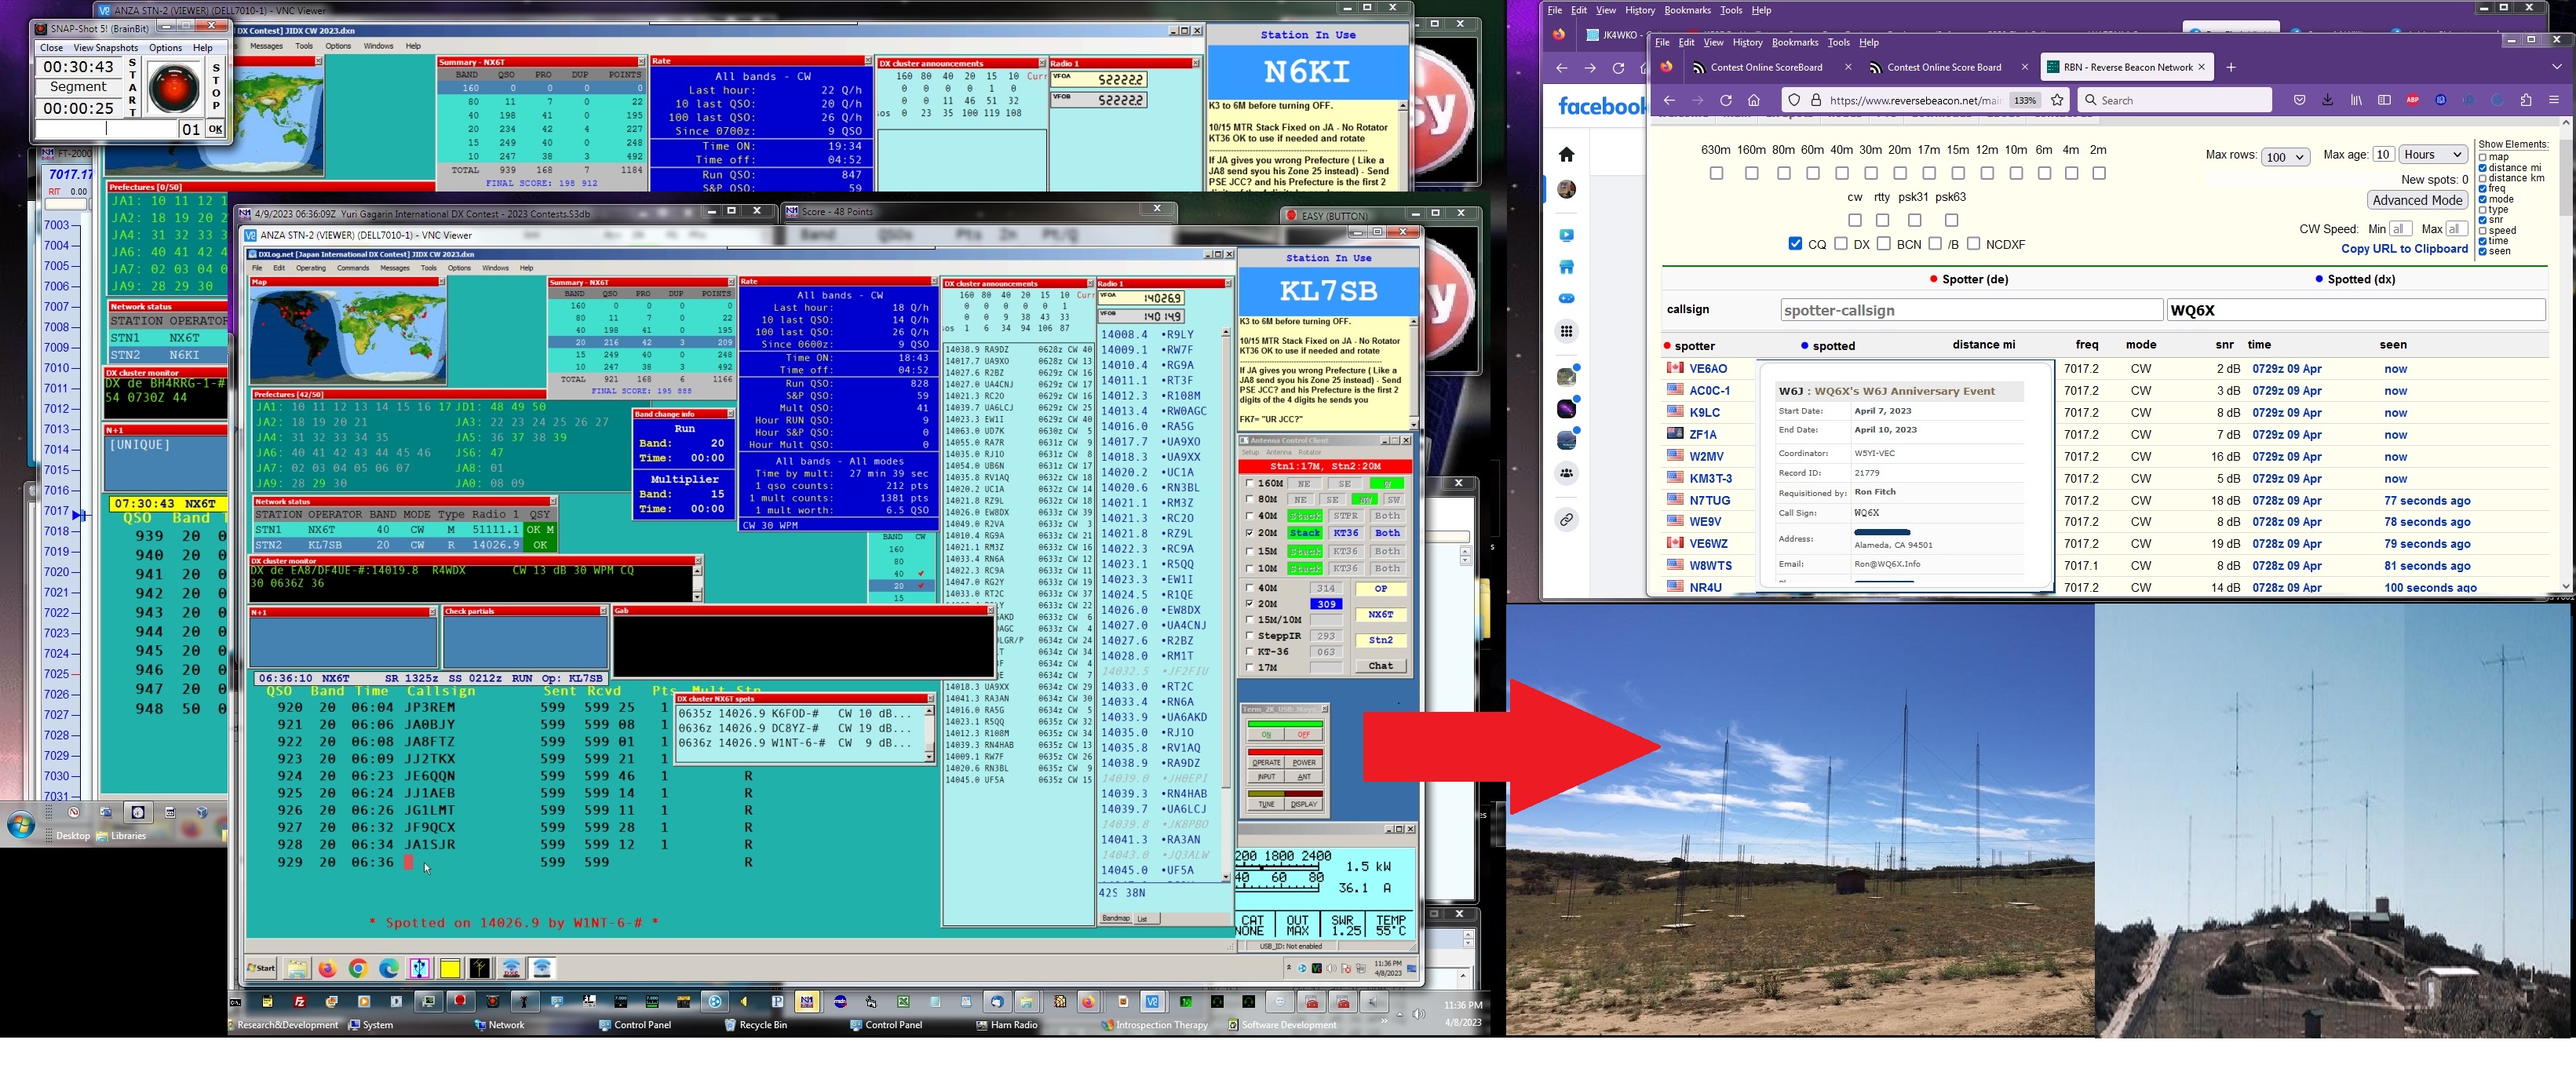The image size is (2576, 1069).
Task: Open home page in the RBN browser window
Action: point(1754,100)
